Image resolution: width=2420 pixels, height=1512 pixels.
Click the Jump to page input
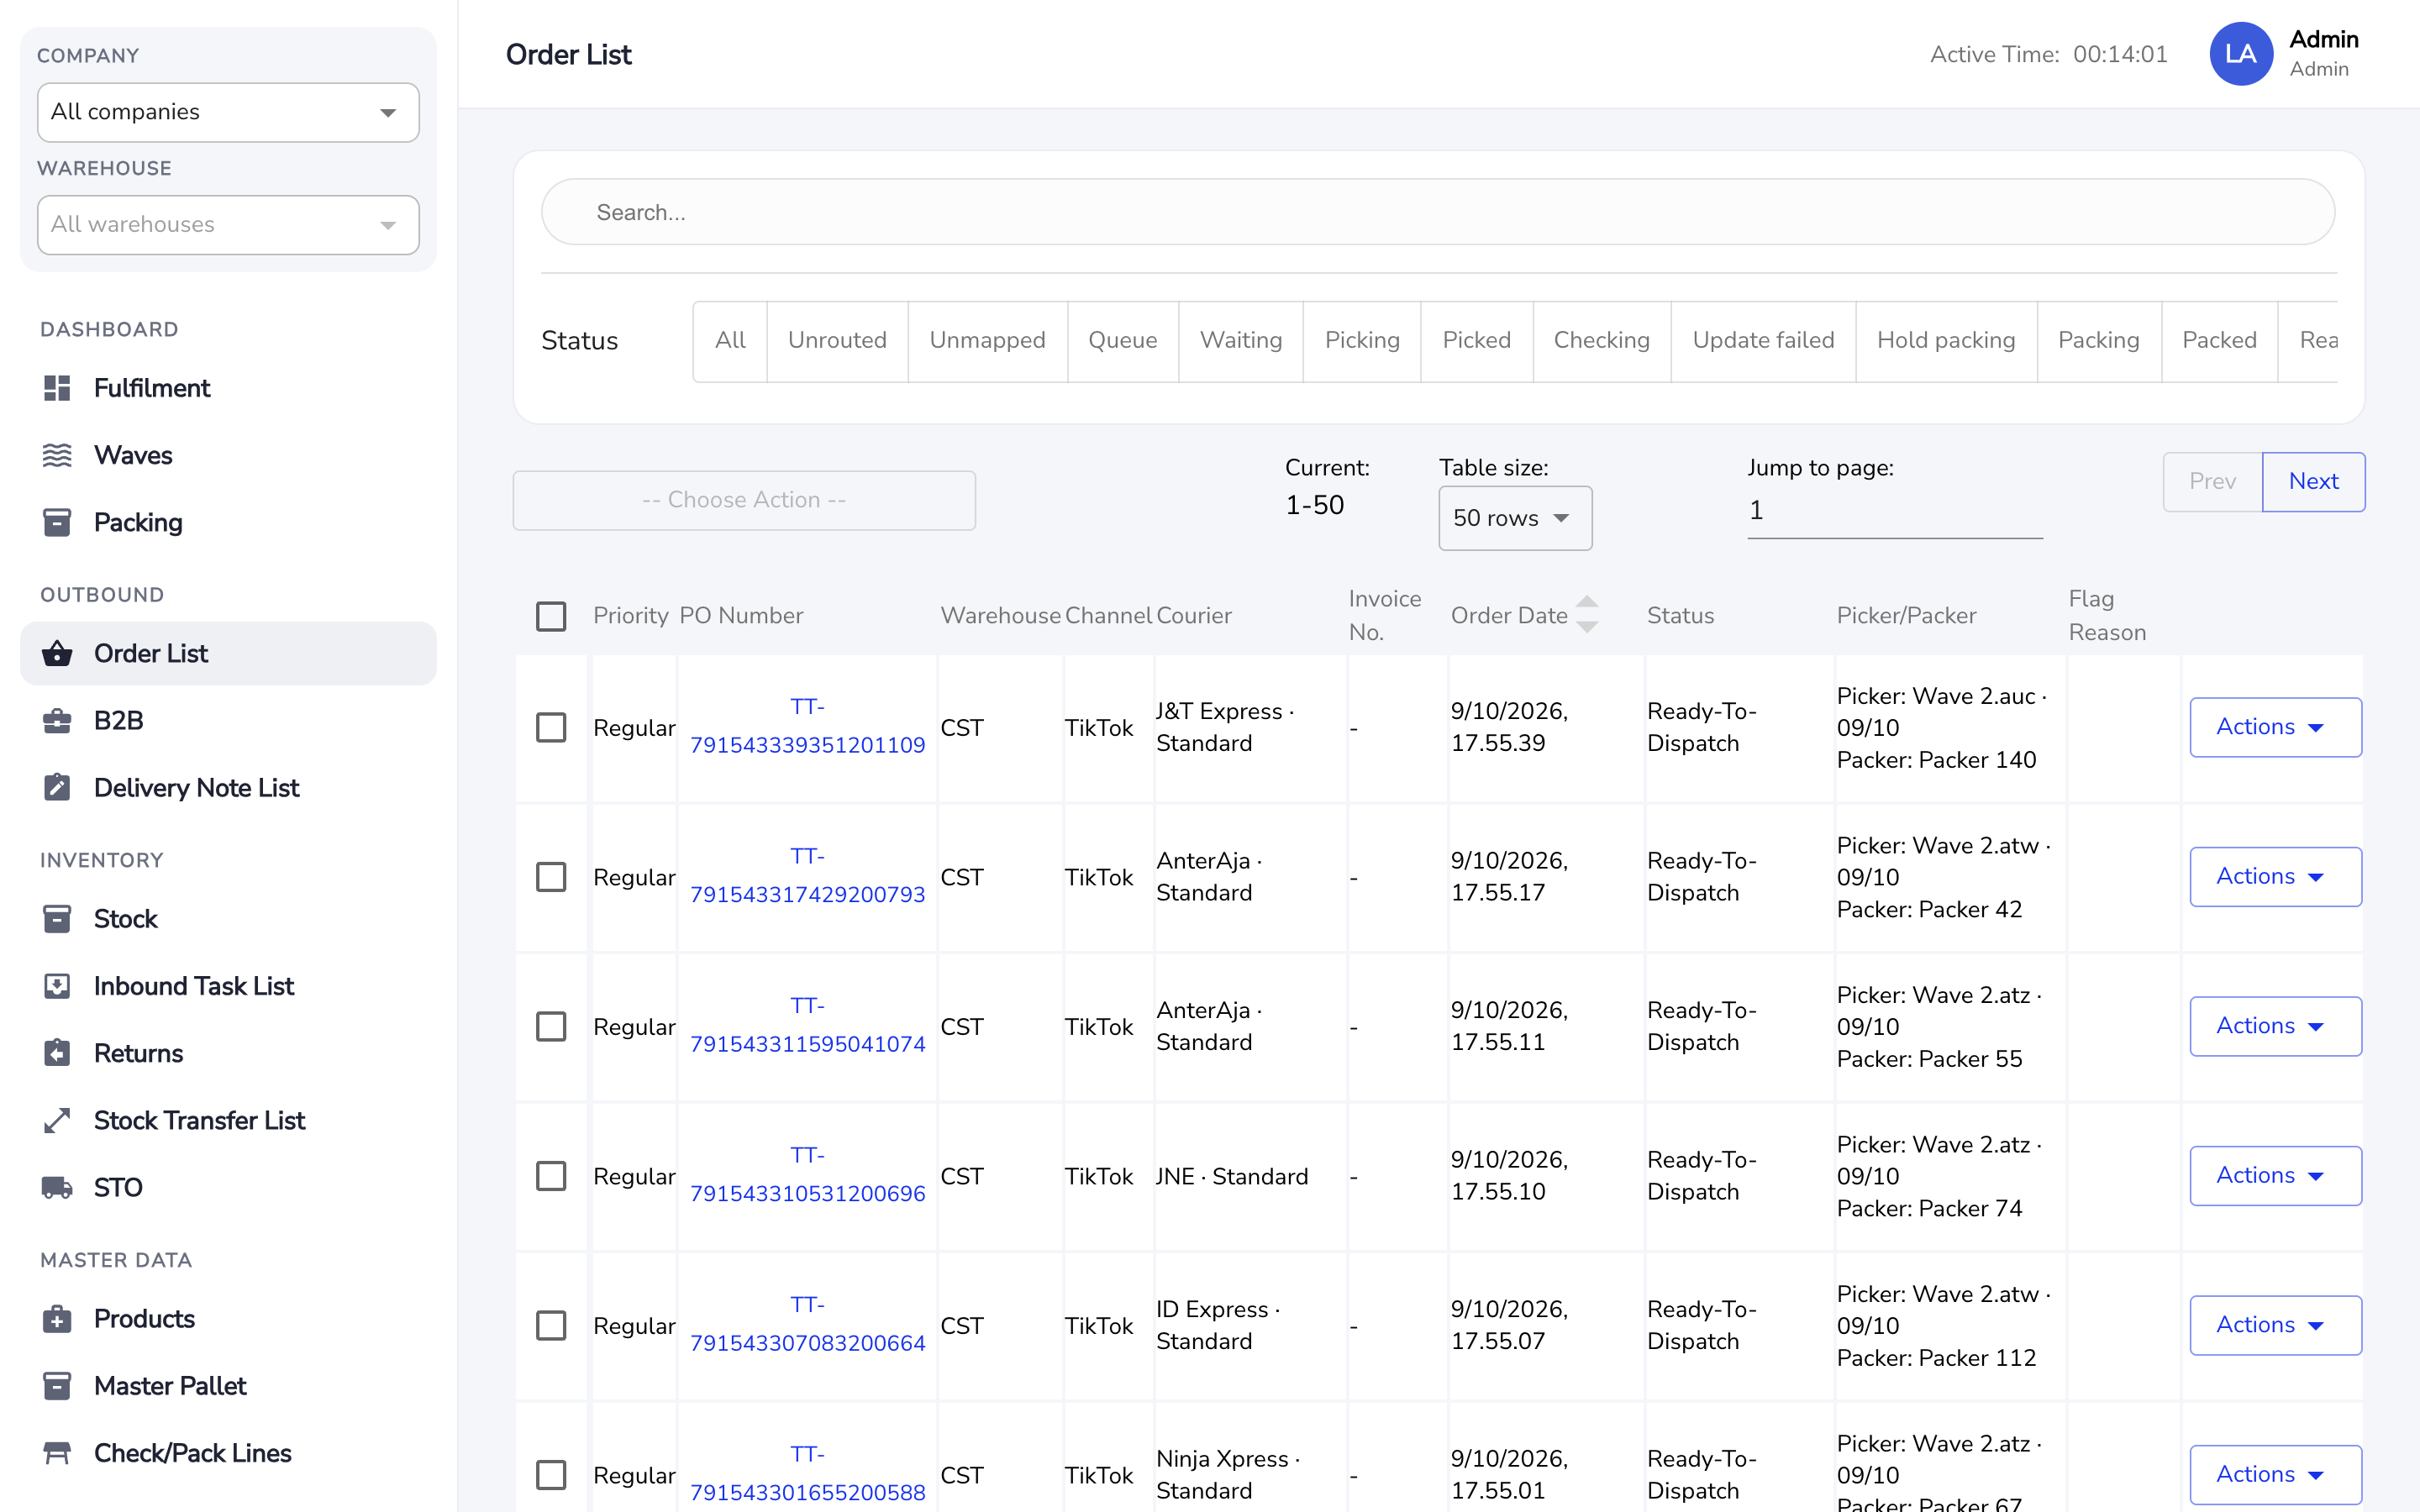pos(1894,511)
